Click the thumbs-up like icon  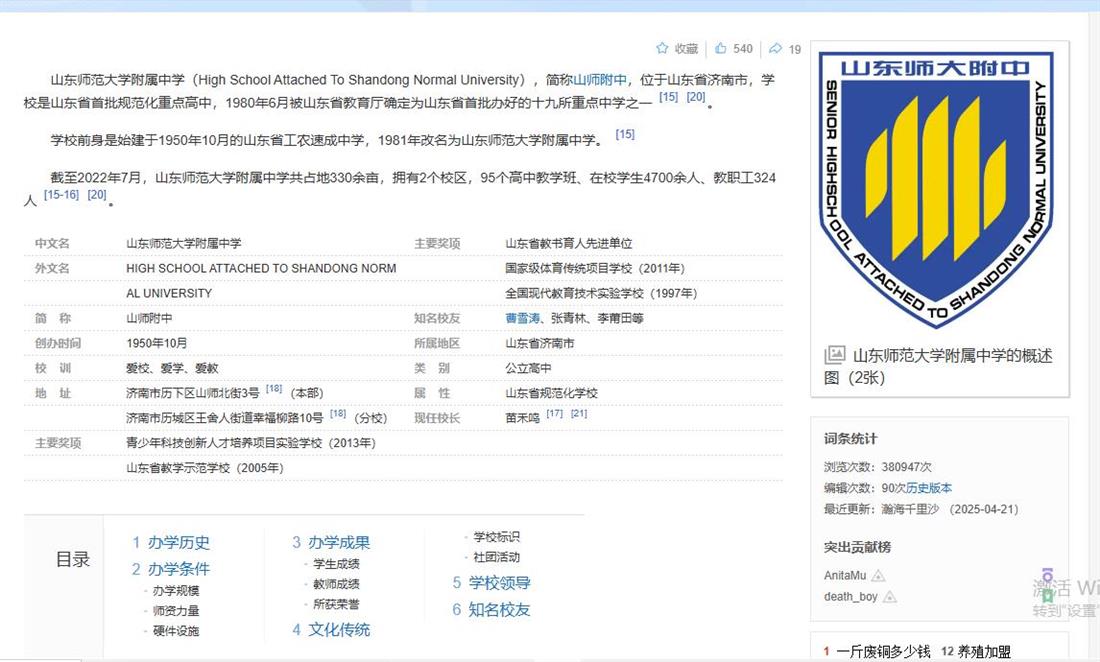tap(720, 48)
